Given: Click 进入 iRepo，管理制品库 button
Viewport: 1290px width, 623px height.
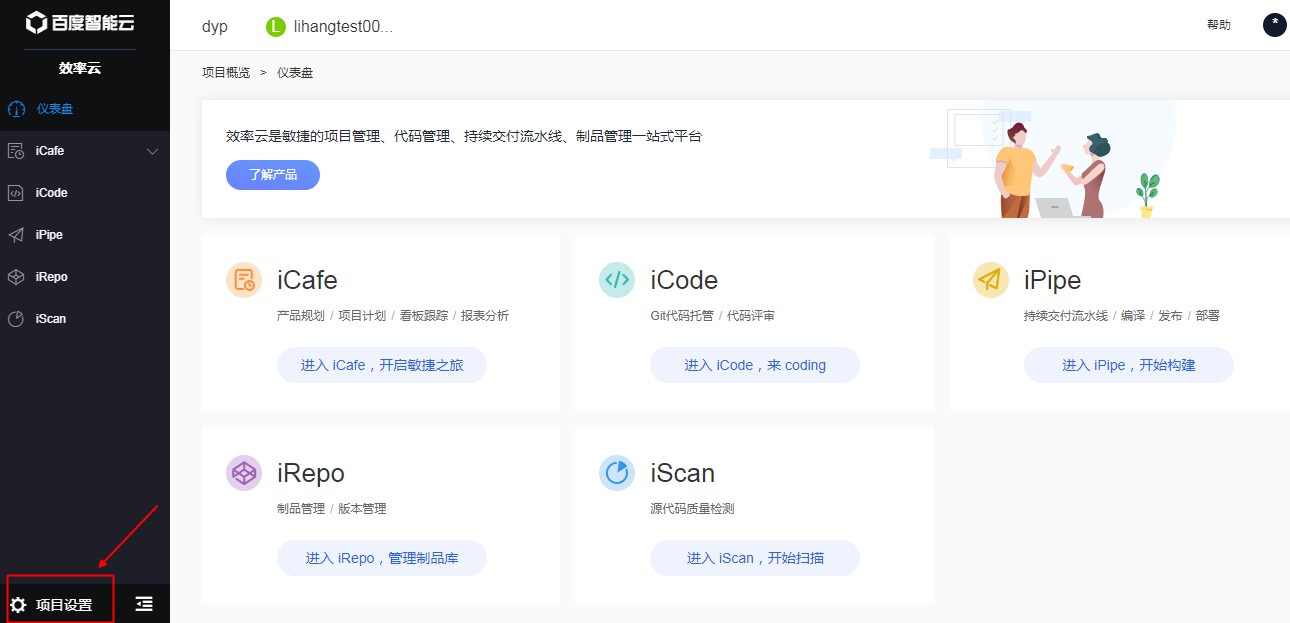Looking at the screenshot, I should click(x=382, y=558).
